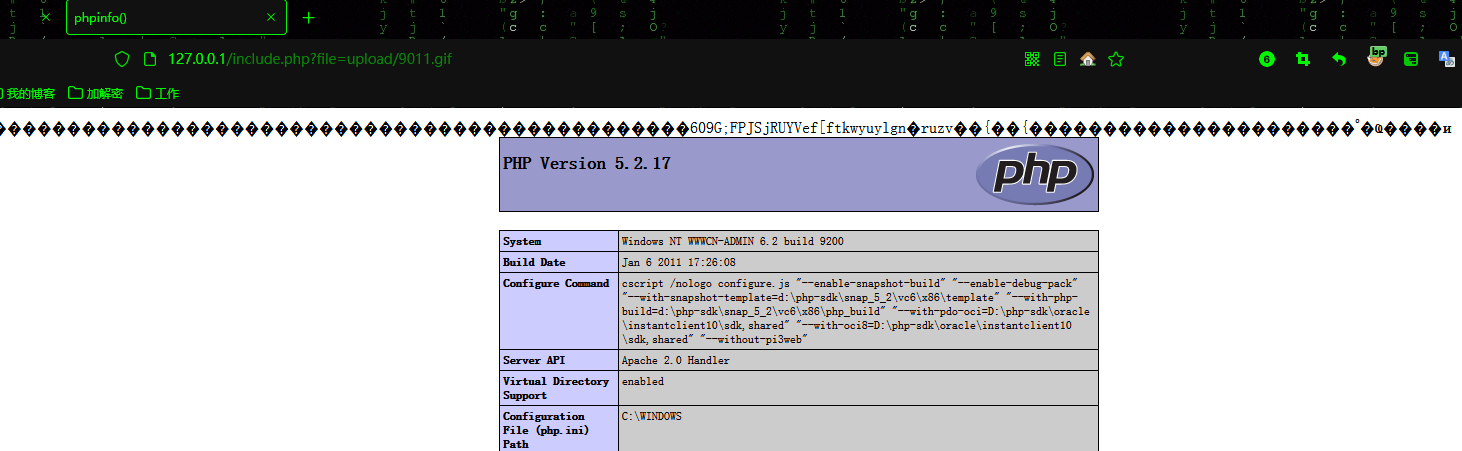Open the bp proxy extension icon
The width and height of the screenshot is (1462, 451).
(1377, 57)
